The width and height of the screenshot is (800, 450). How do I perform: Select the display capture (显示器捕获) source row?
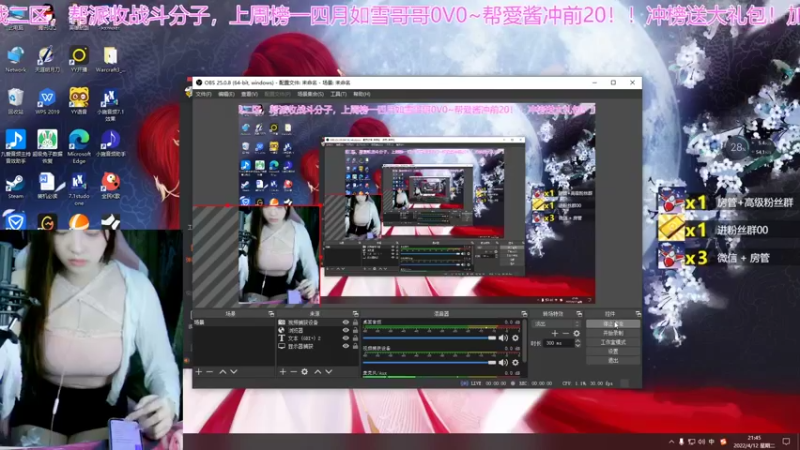(317, 346)
